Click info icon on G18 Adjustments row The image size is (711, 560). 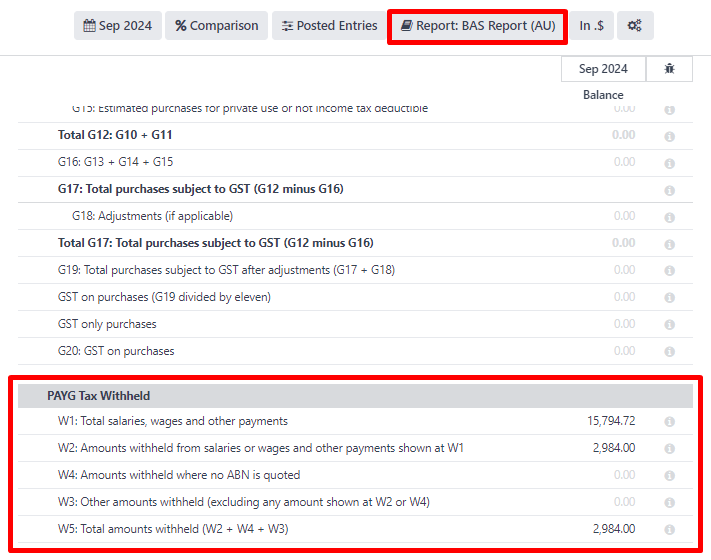coord(669,217)
